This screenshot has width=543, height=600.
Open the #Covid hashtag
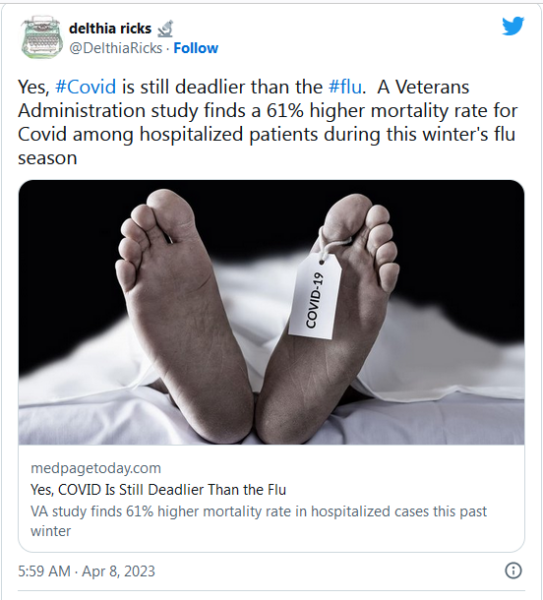(85, 87)
